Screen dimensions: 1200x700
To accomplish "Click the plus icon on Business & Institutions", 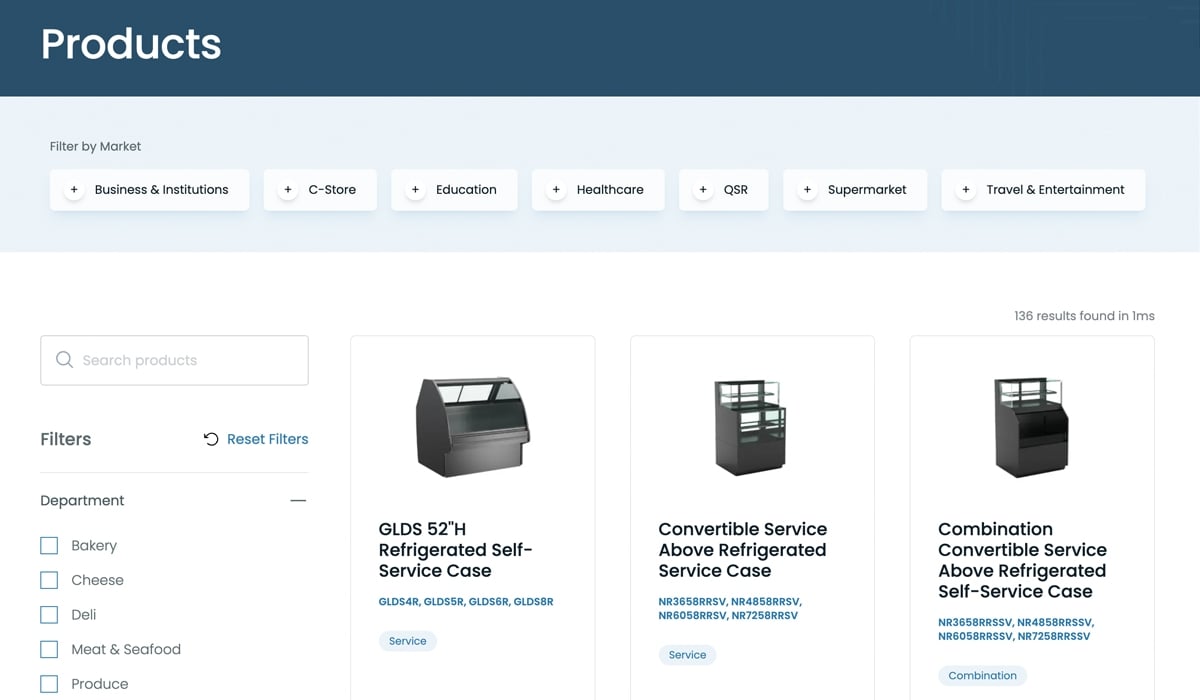I will click(74, 190).
